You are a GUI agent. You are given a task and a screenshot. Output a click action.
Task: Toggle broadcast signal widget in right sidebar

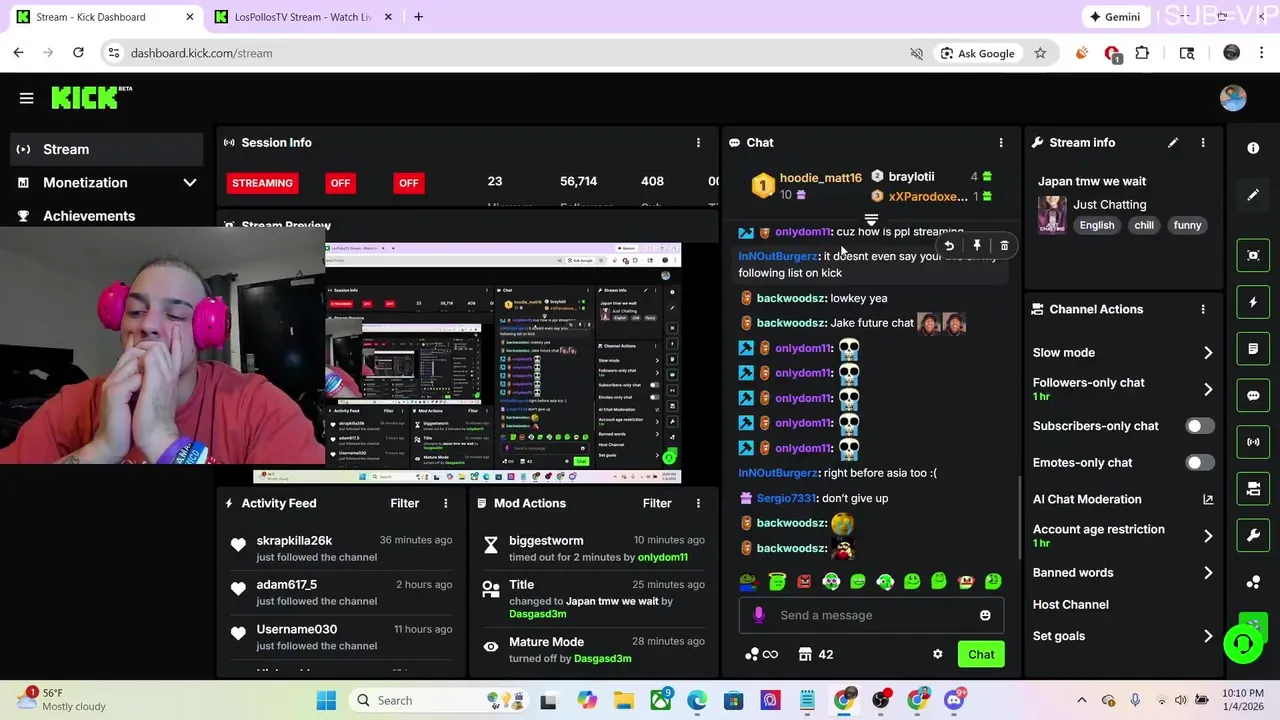pos(1253,442)
